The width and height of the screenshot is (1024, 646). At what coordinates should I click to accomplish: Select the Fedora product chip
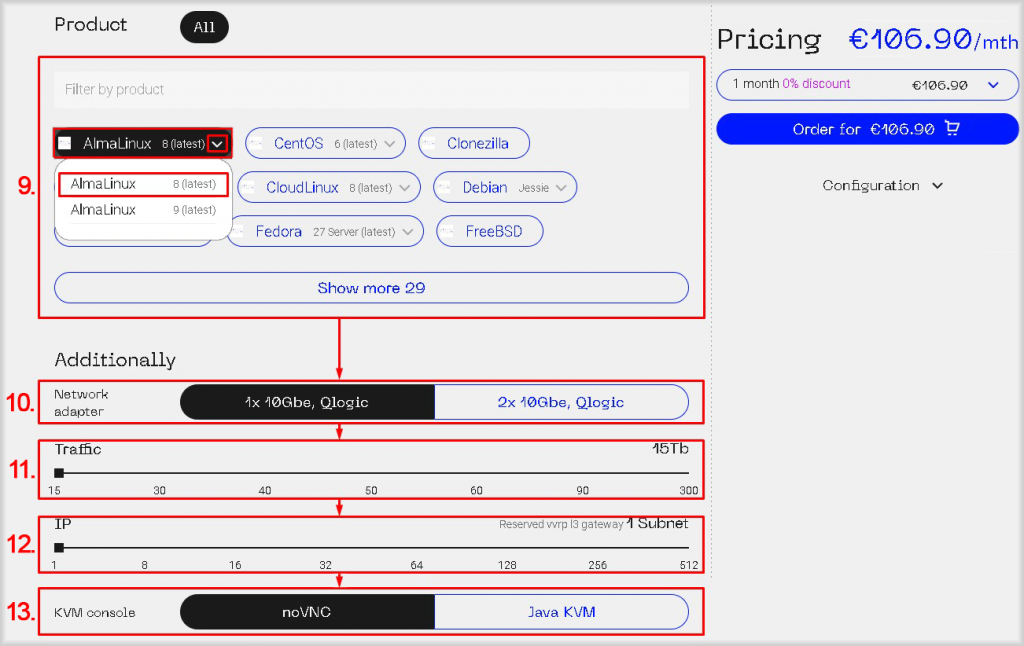coord(325,231)
